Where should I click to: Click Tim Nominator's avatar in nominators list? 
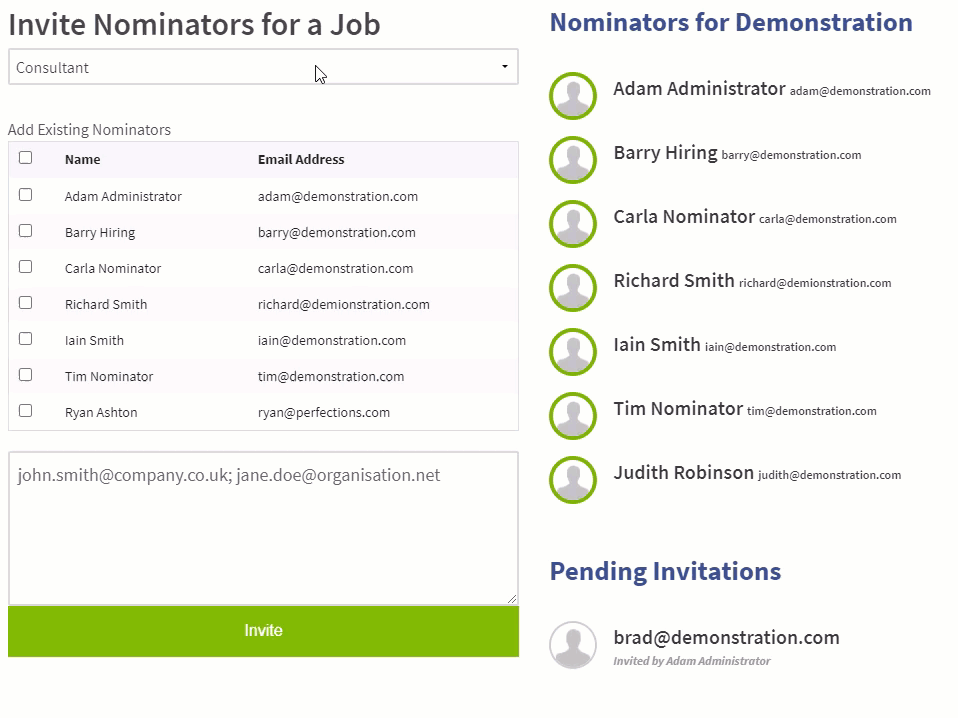573,416
